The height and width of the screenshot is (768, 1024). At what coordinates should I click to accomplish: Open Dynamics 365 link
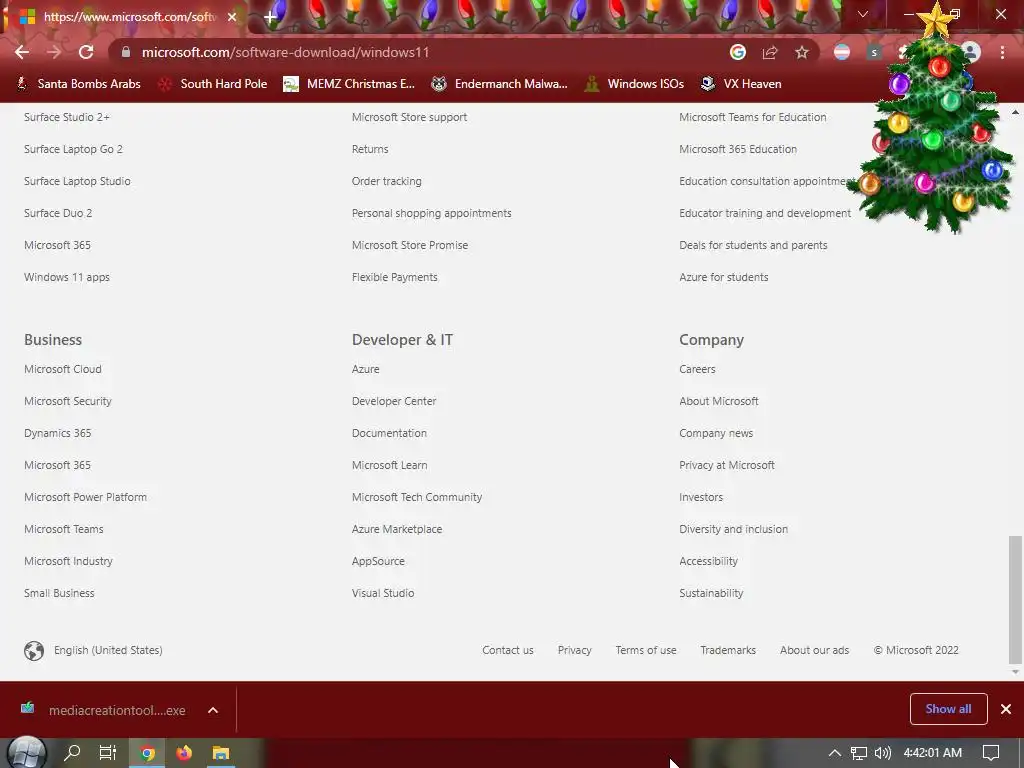57,434
